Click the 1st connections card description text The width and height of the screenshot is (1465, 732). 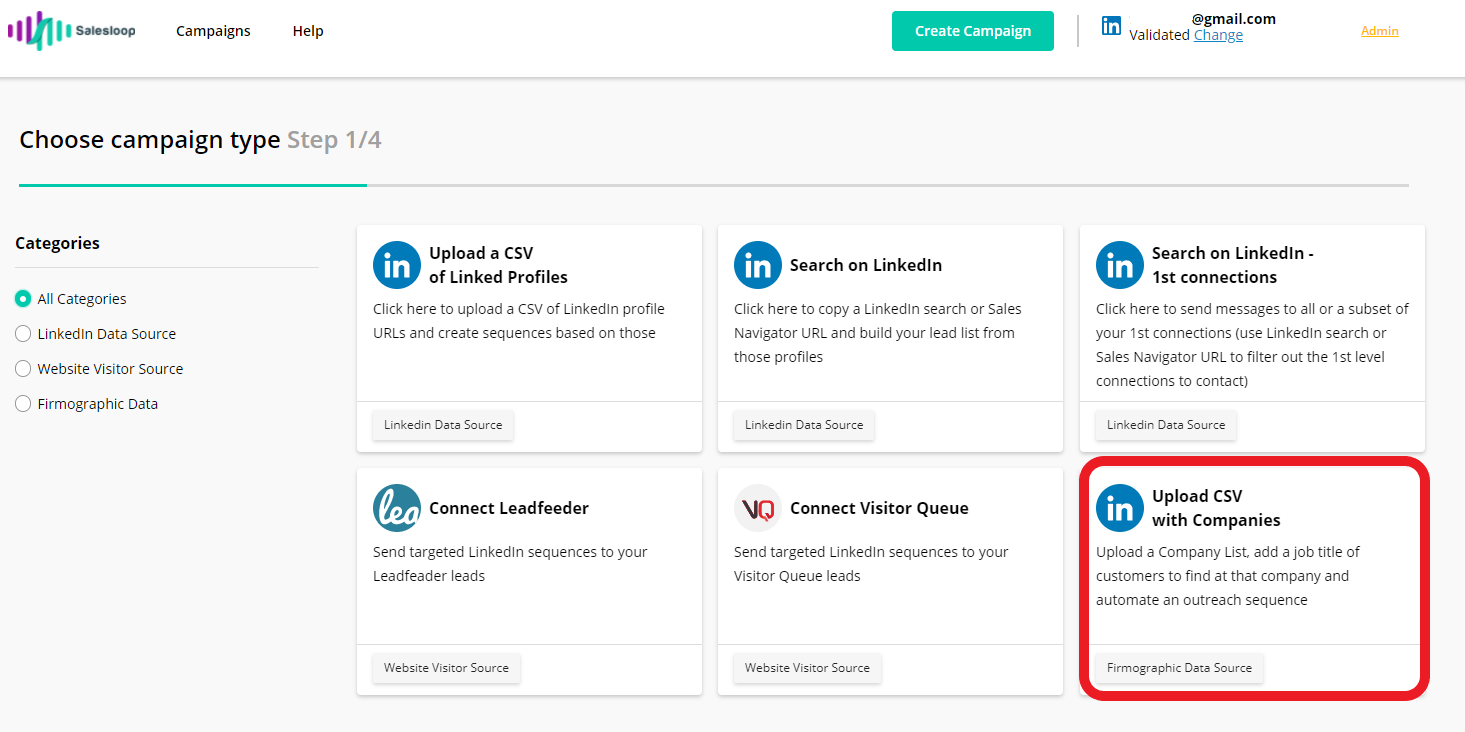point(1252,345)
